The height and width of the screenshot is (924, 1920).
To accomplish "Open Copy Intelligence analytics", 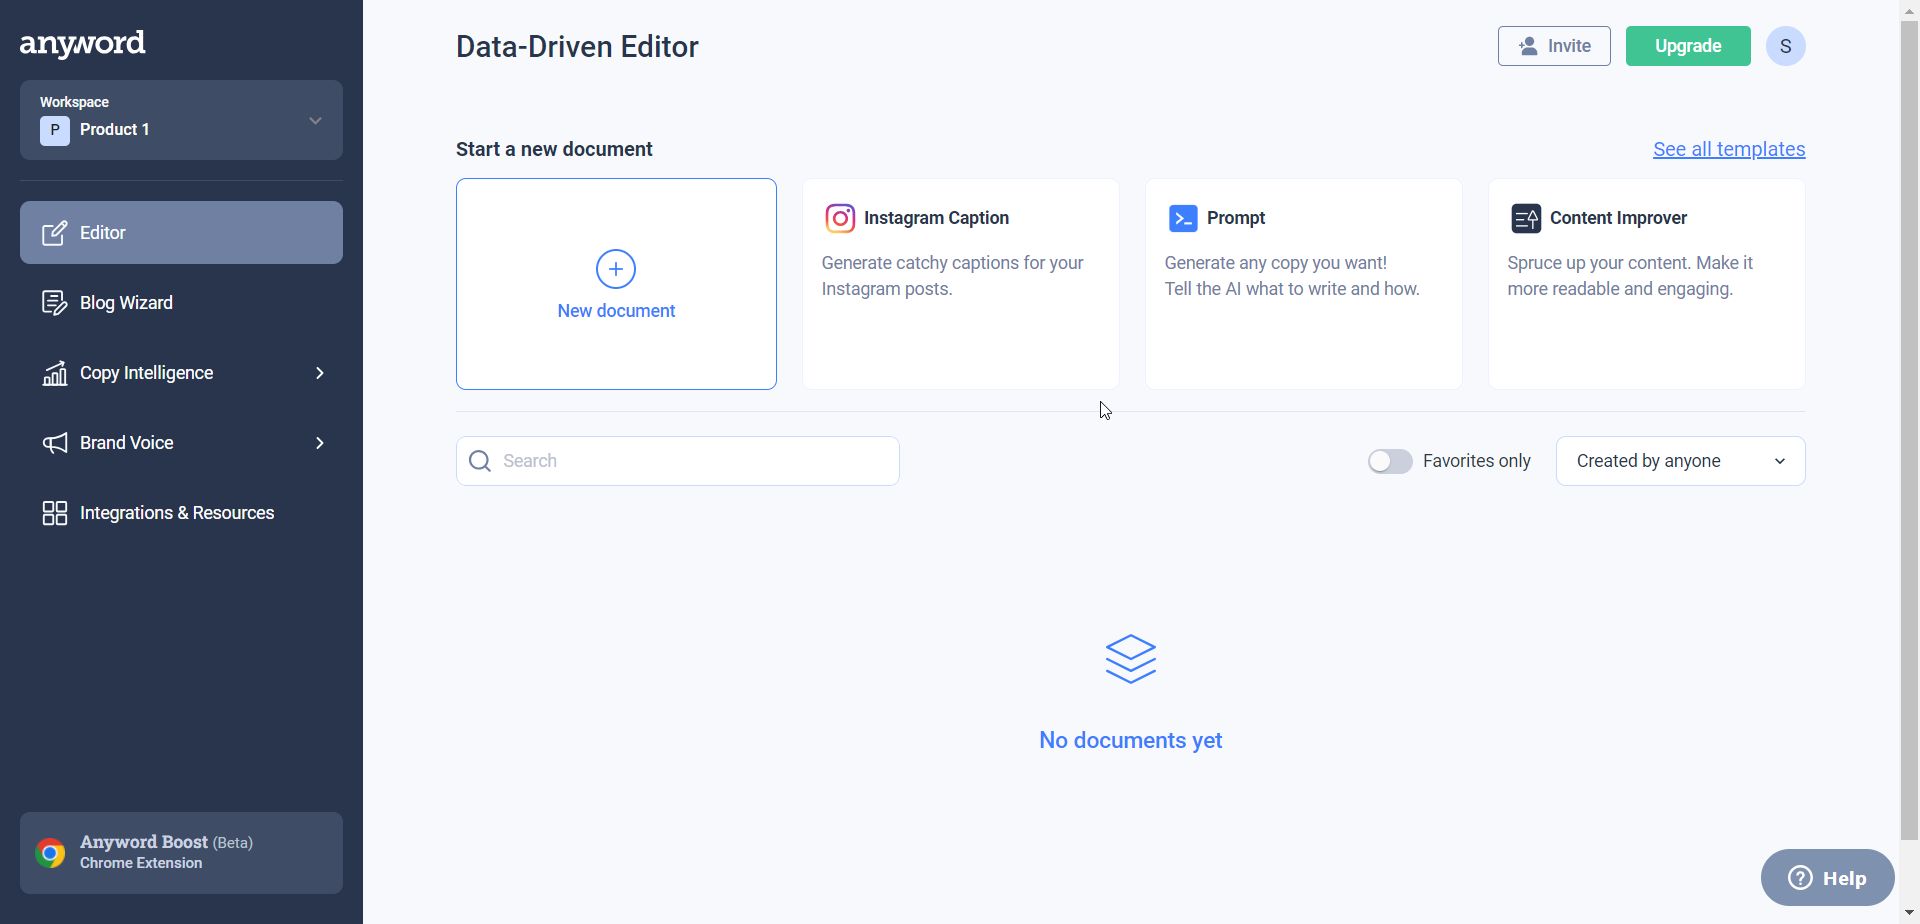I will [146, 372].
